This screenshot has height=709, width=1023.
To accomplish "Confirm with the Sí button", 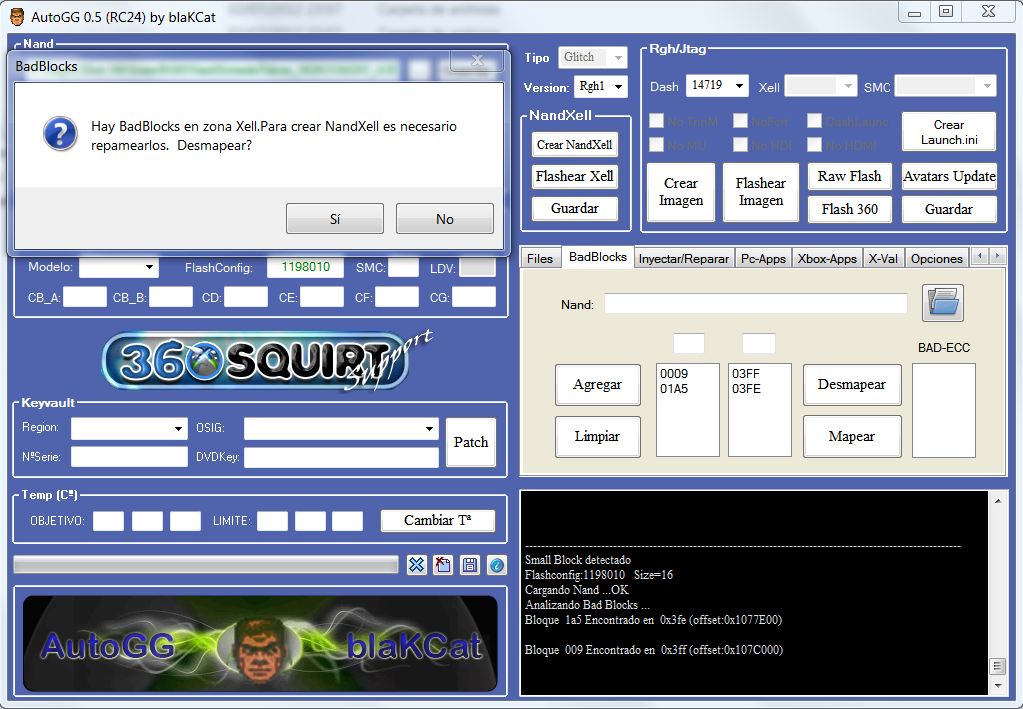I will tap(335, 219).
